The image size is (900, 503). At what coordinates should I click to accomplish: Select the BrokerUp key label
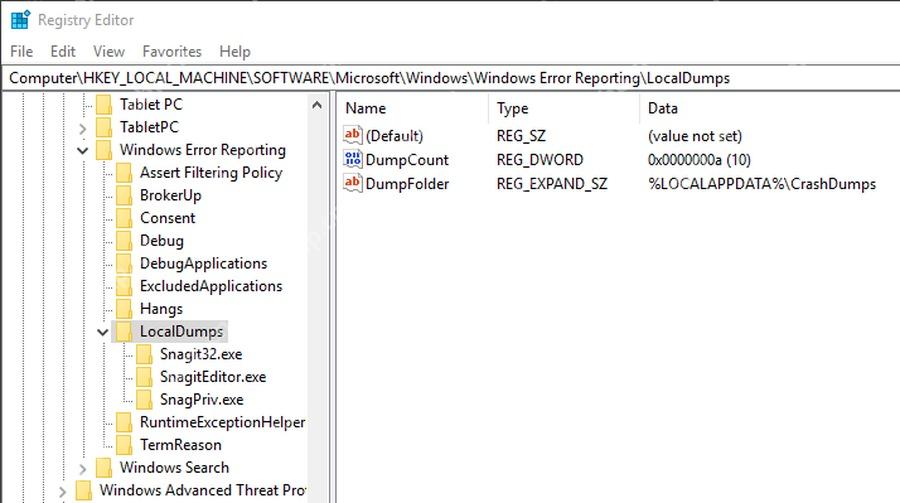pyautogui.click(x=170, y=196)
